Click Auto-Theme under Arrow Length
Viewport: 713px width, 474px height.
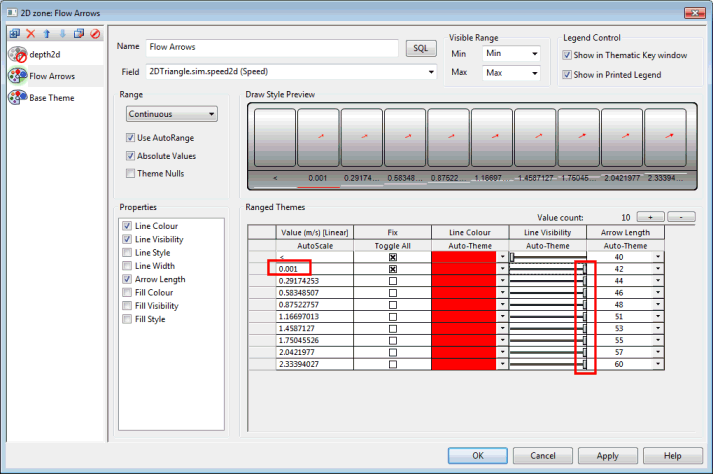coord(625,246)
